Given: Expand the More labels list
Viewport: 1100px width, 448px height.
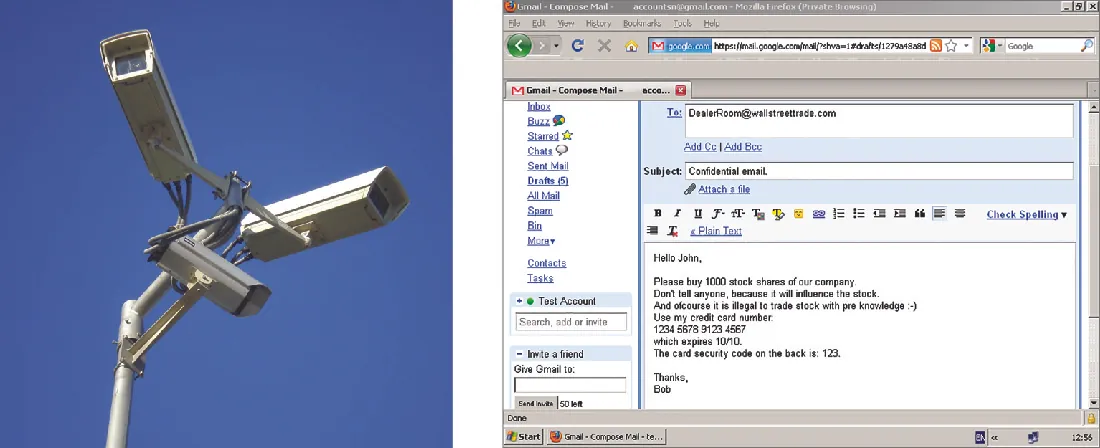Looking at the screenshot, I should click(x=541, y=241).
